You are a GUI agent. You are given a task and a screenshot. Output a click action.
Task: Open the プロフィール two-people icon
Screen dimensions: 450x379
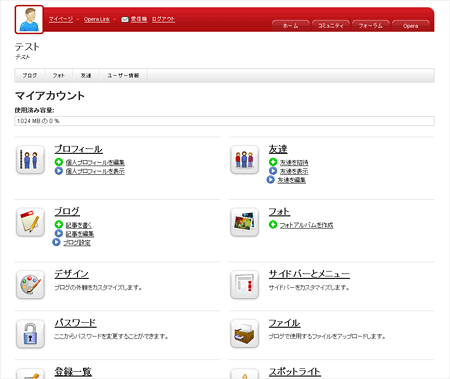coord(30,160)
